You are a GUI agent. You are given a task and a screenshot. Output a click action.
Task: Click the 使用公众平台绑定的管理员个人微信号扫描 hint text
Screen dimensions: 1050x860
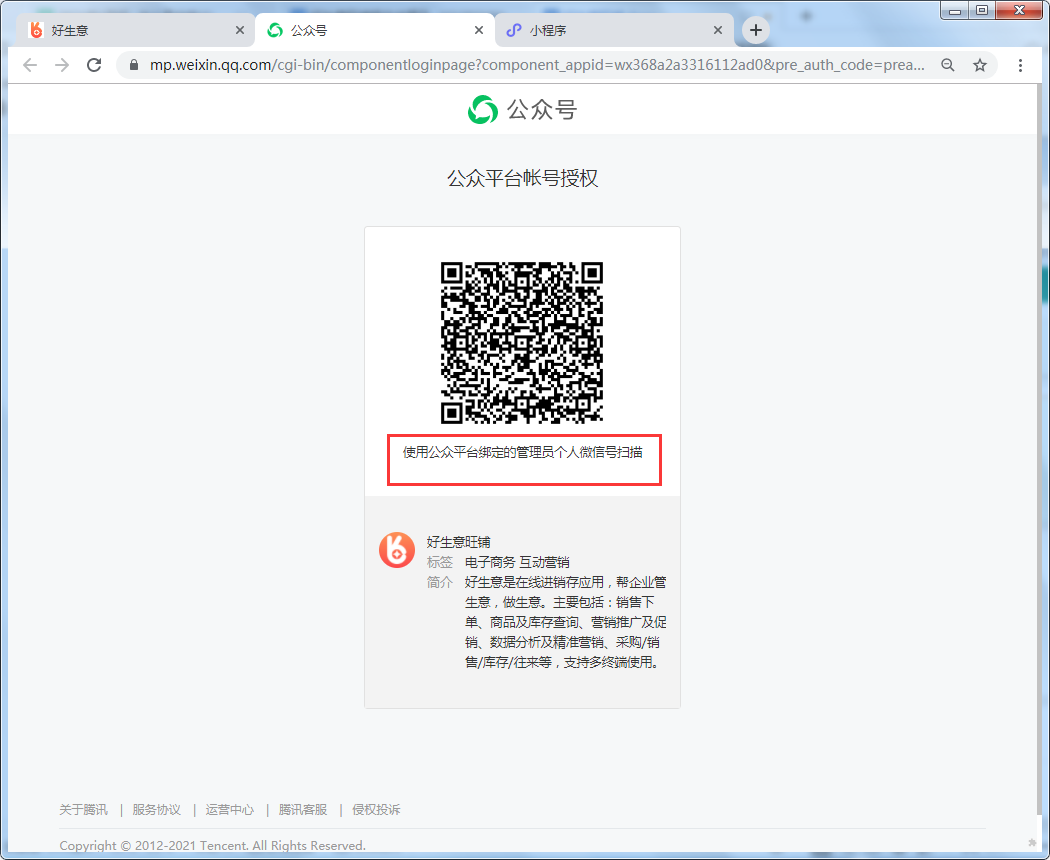point(522,453)
